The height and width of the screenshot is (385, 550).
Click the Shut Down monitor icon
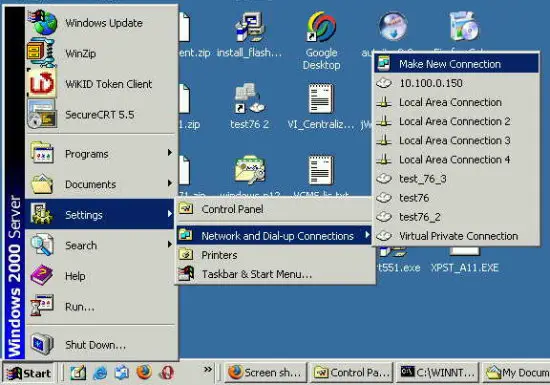click(x=42, y=344)
